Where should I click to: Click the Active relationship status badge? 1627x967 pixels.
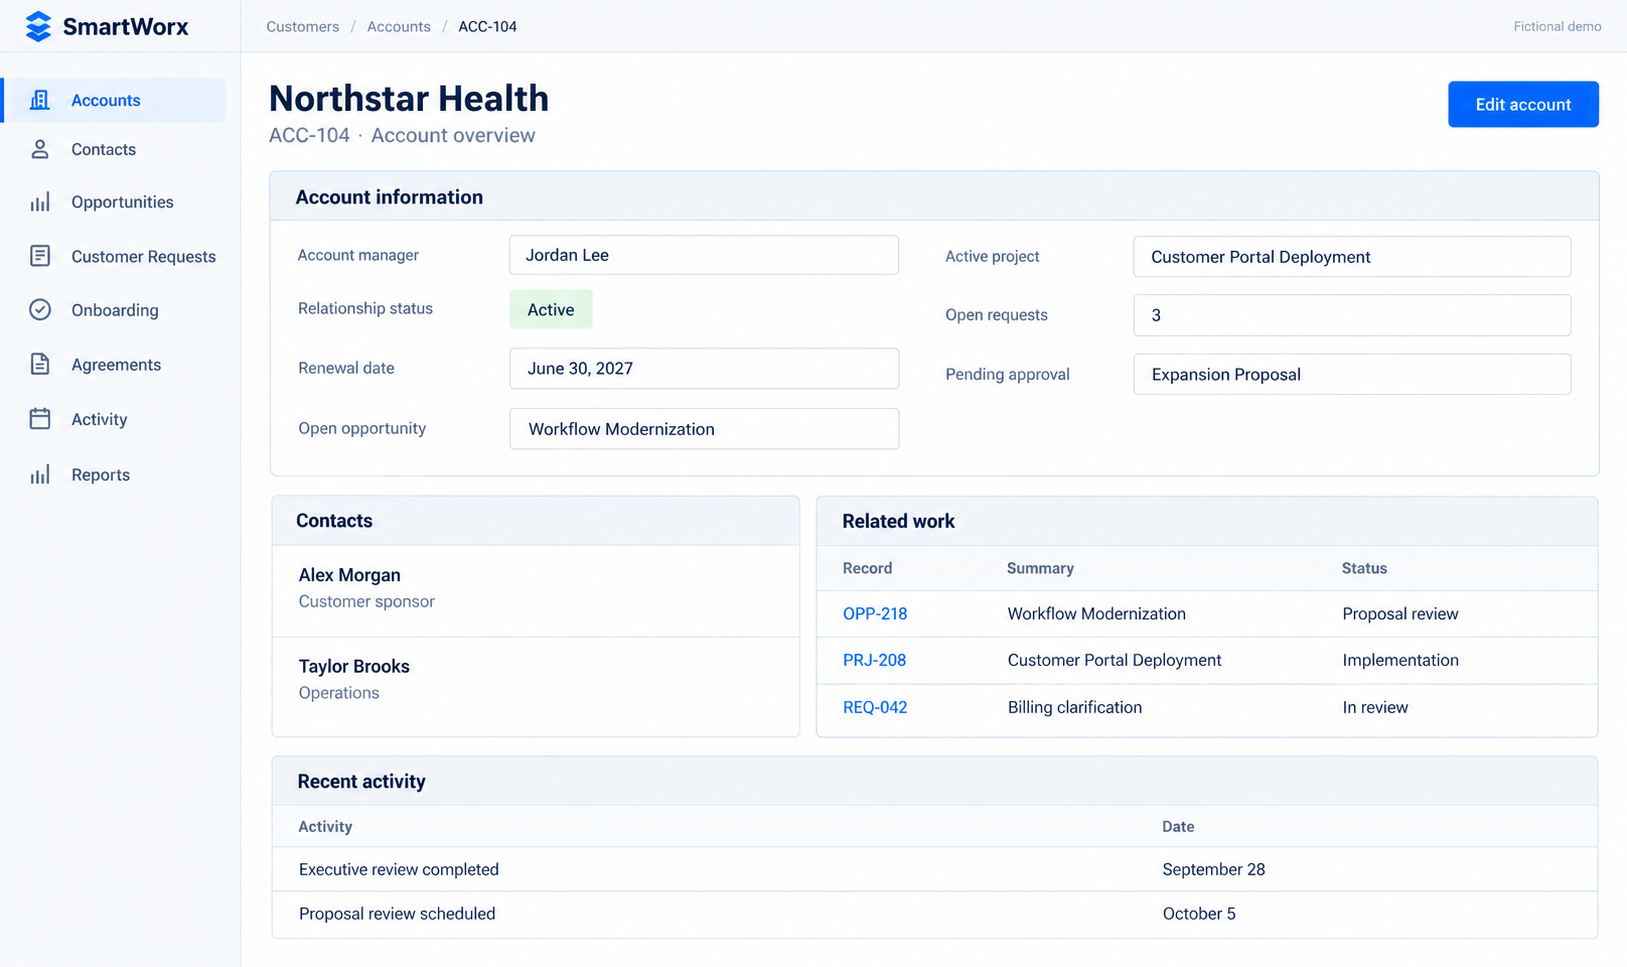pos(551,310)
